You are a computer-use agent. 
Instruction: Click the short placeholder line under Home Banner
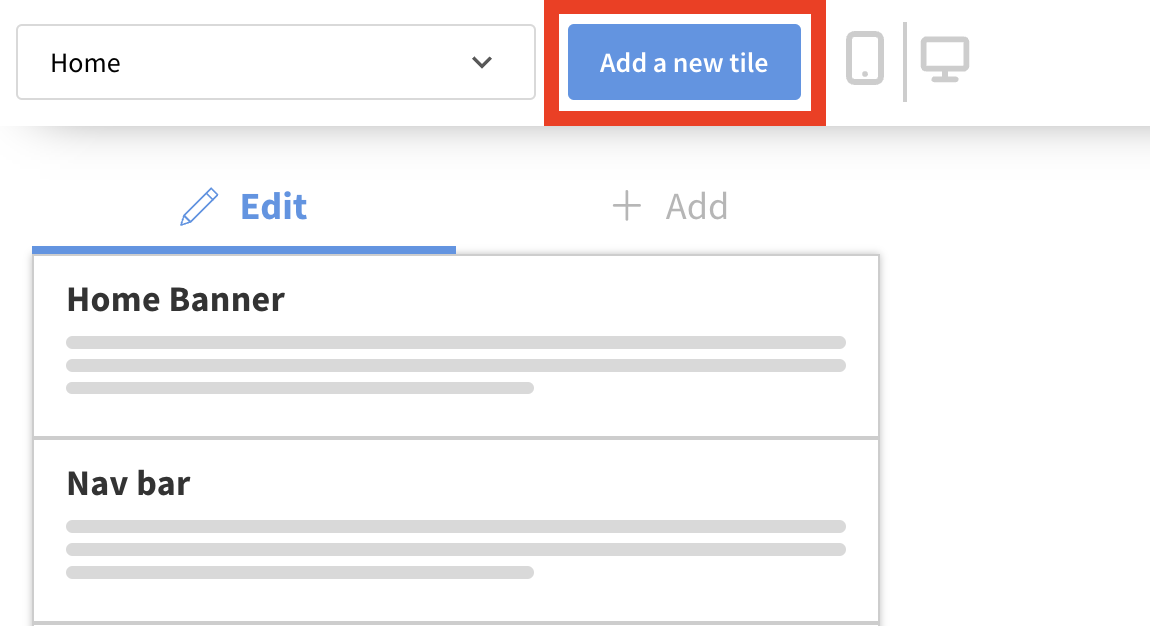pyautogui.click(x=300, y=388)
